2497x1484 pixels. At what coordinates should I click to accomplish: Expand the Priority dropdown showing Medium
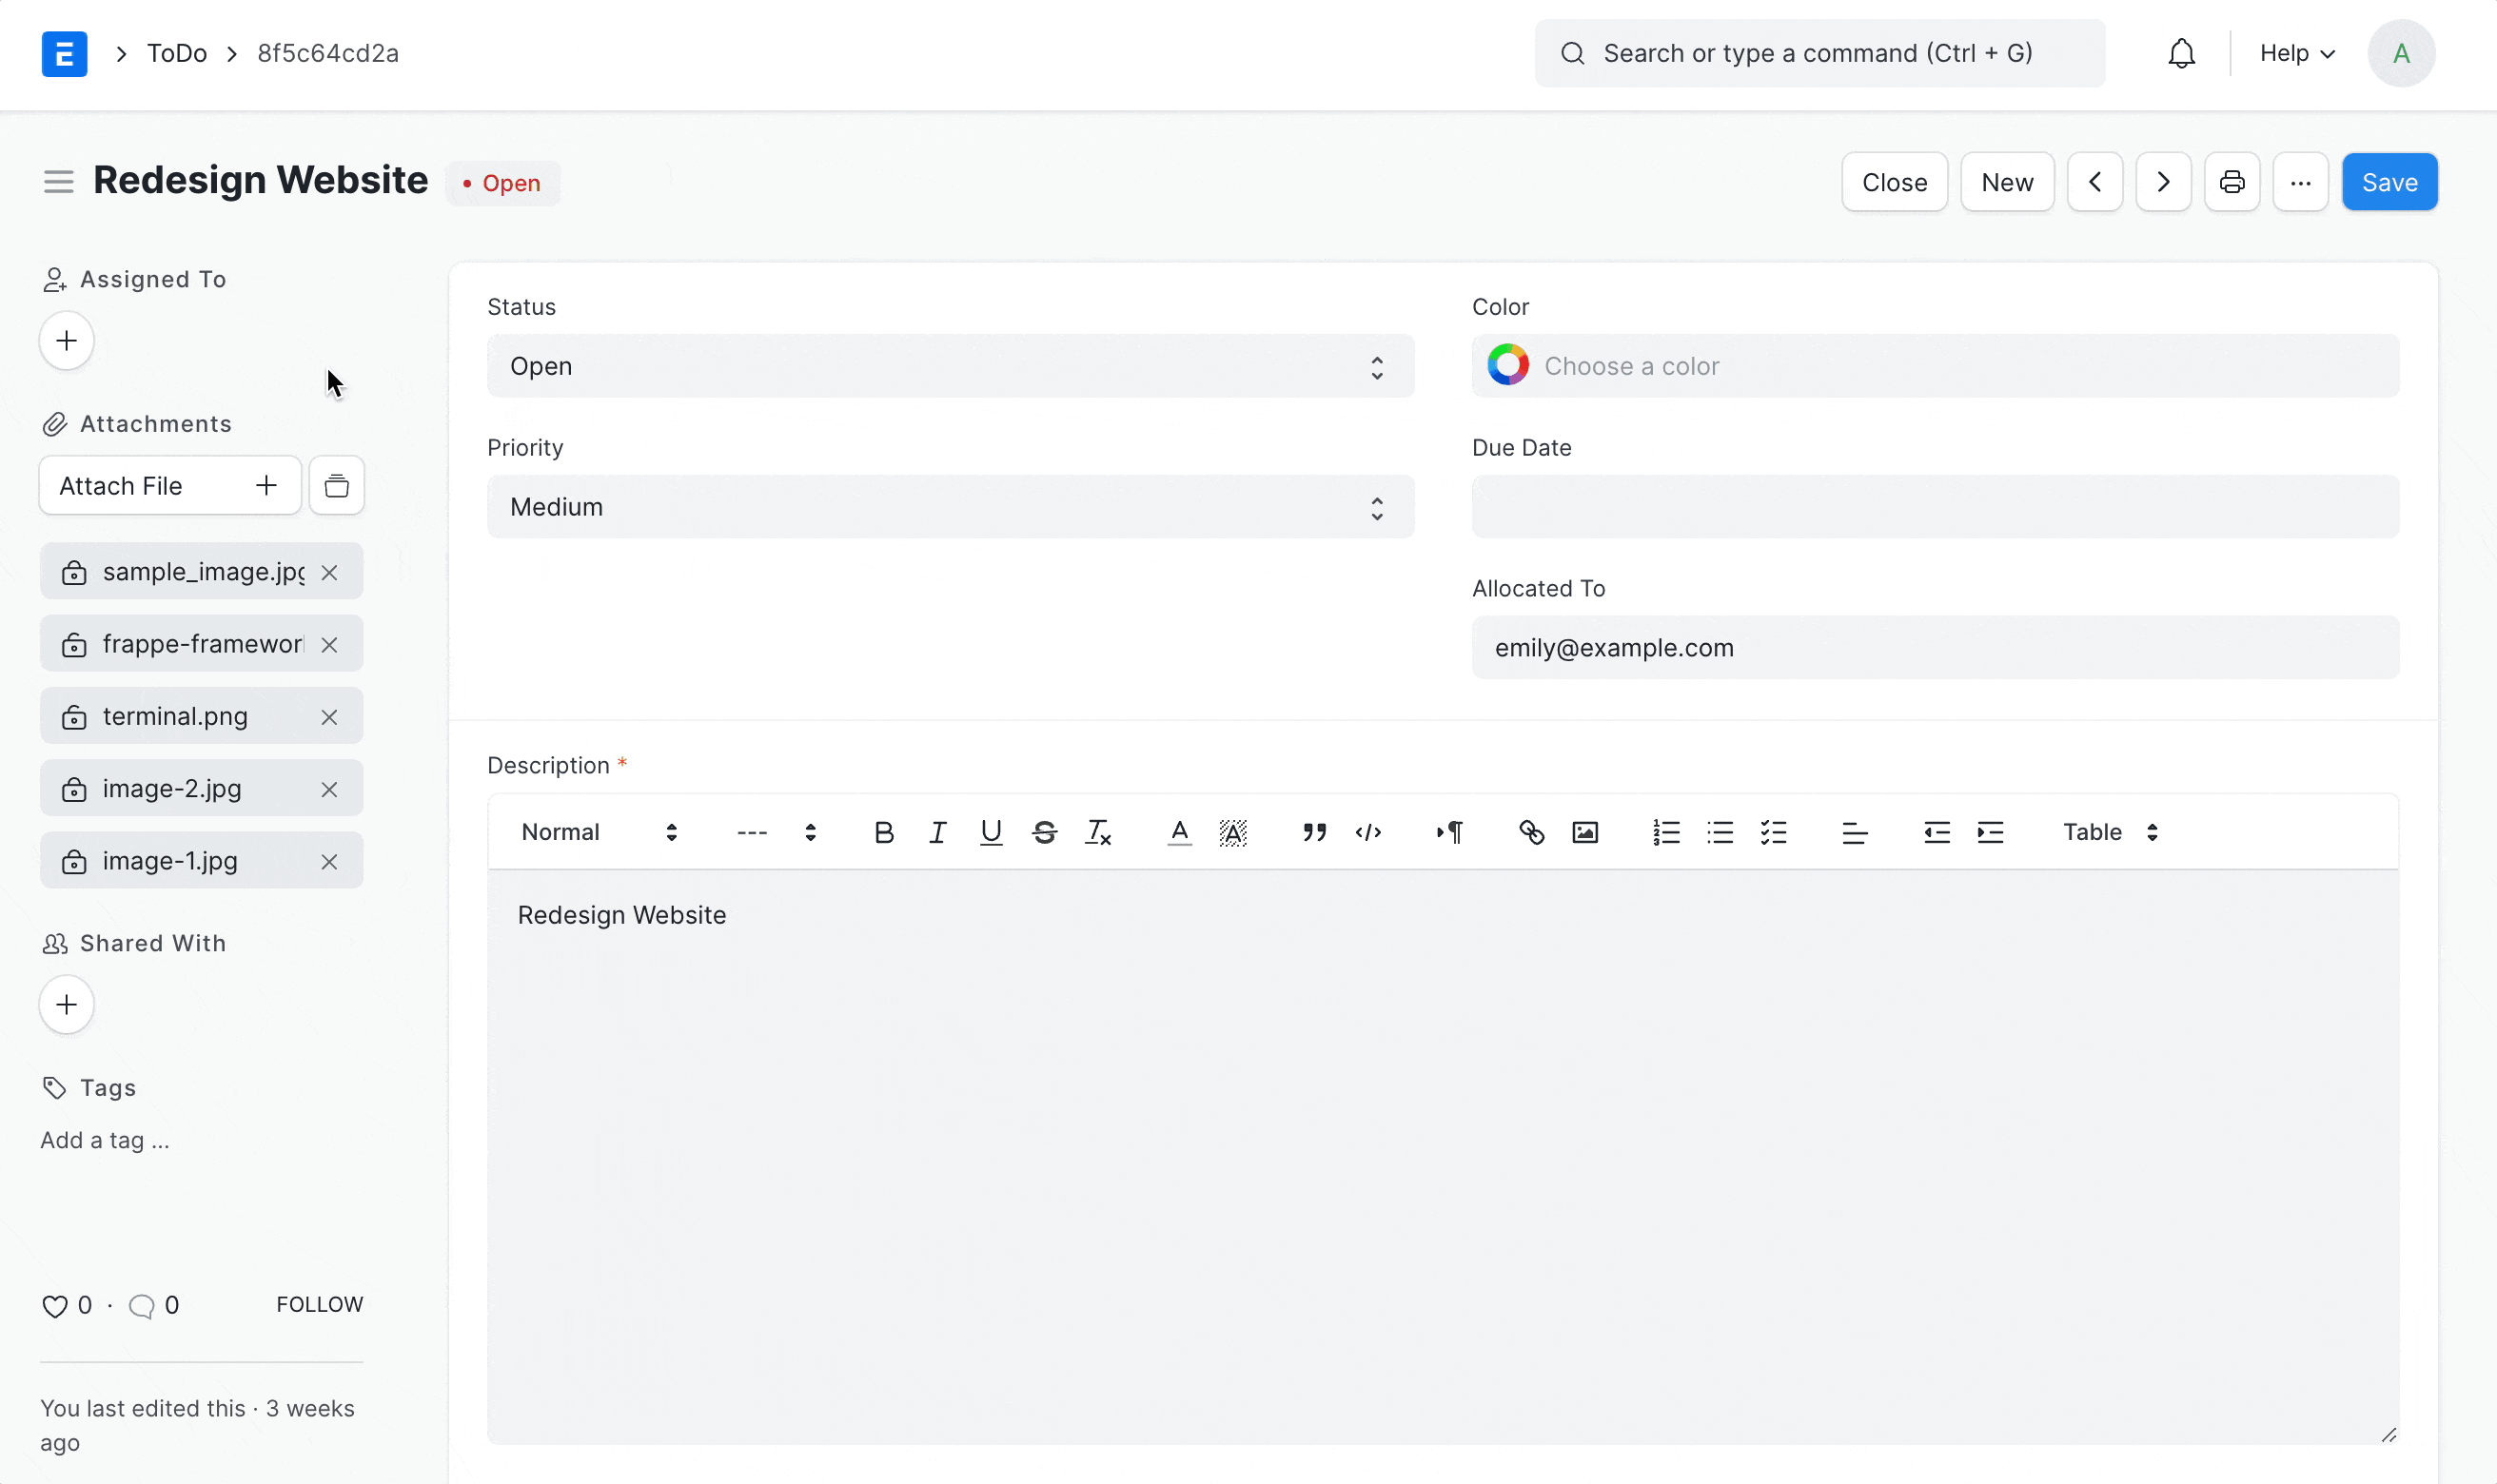click(950, 507)
